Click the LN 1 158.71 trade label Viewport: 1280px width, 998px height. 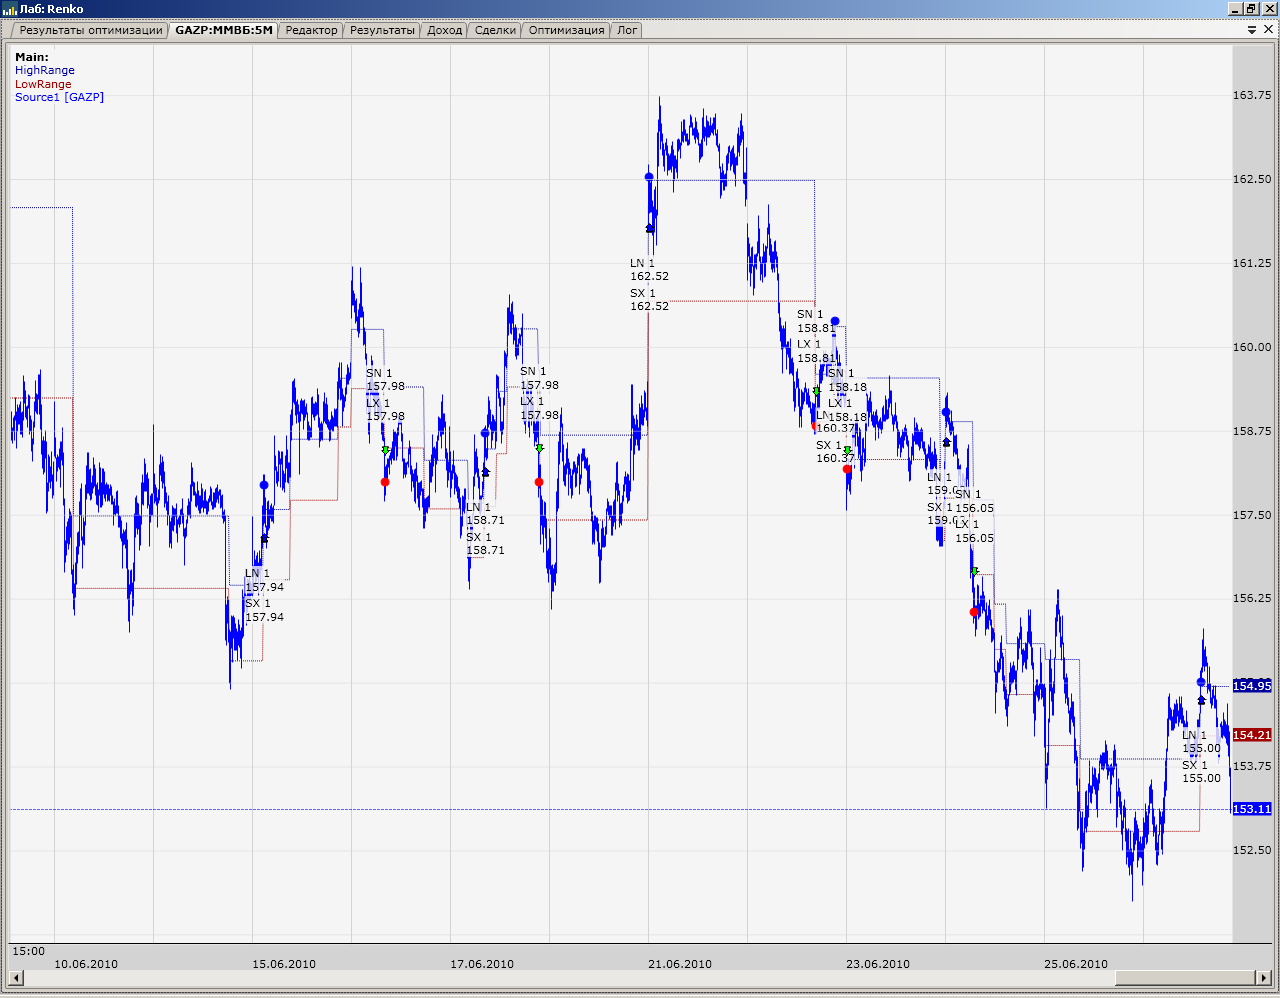pyautogui.click(x=485, y=514)
